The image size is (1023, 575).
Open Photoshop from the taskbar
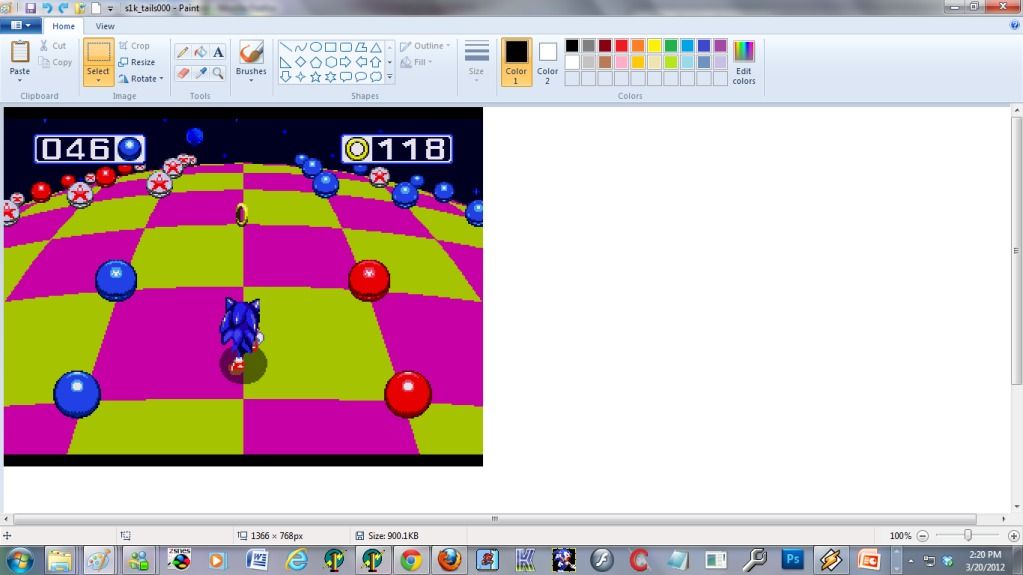[793, 560]
